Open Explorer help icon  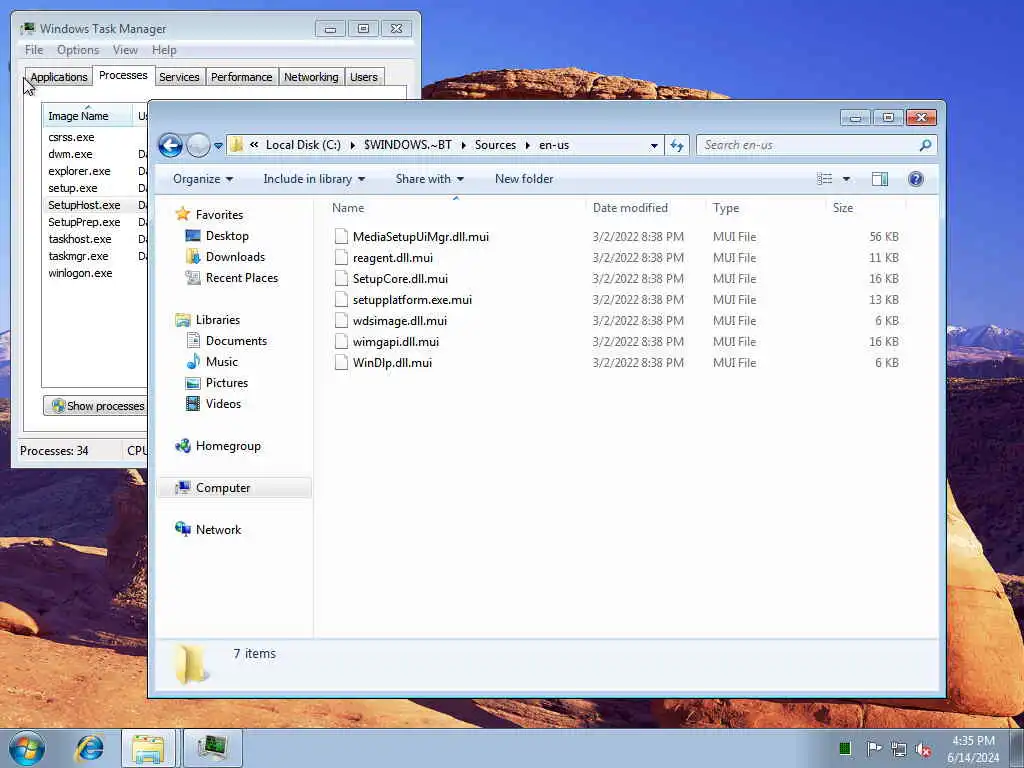tap(916, 179)
